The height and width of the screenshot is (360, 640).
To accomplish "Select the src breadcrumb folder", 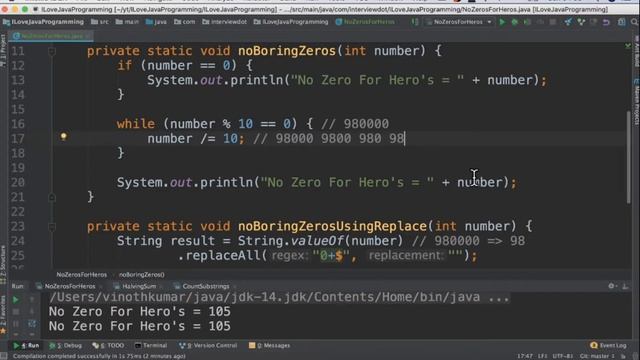I will coord(100,22).
